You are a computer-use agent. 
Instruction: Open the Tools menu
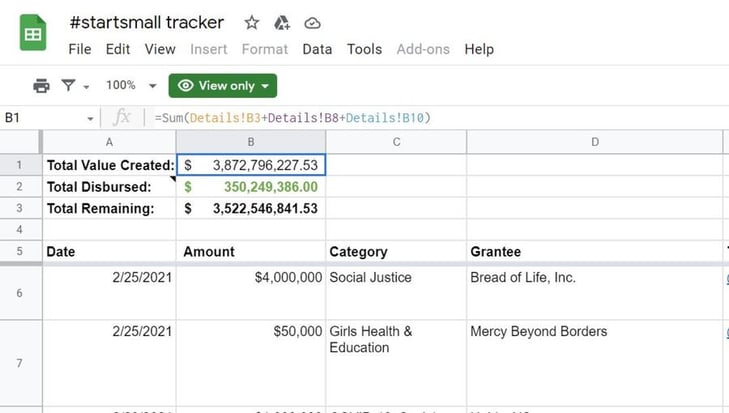(x=364, y=49)
